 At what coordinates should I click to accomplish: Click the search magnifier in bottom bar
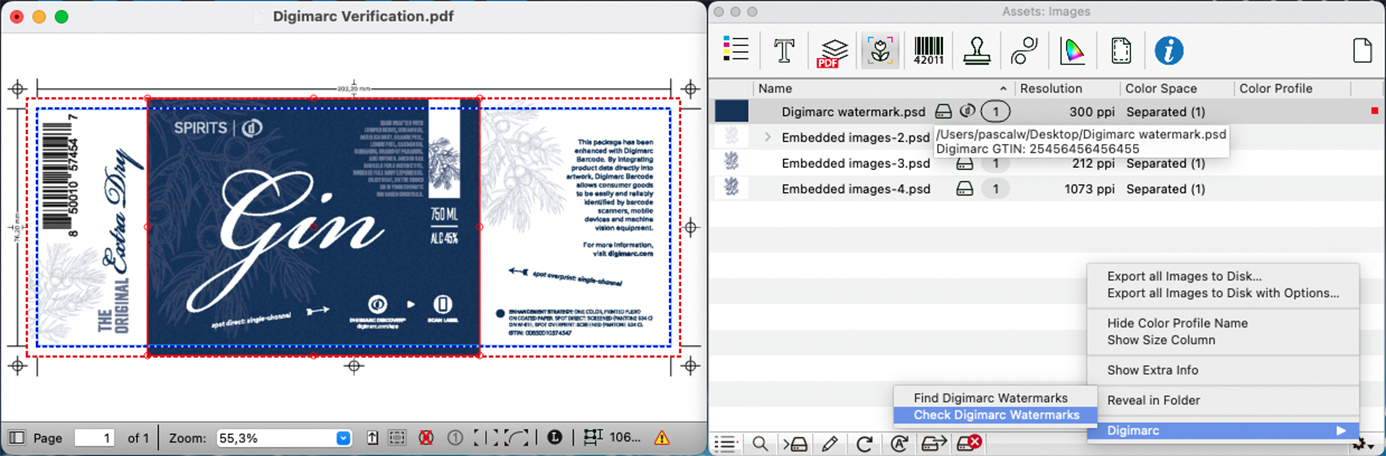click(x=761, y=443)
